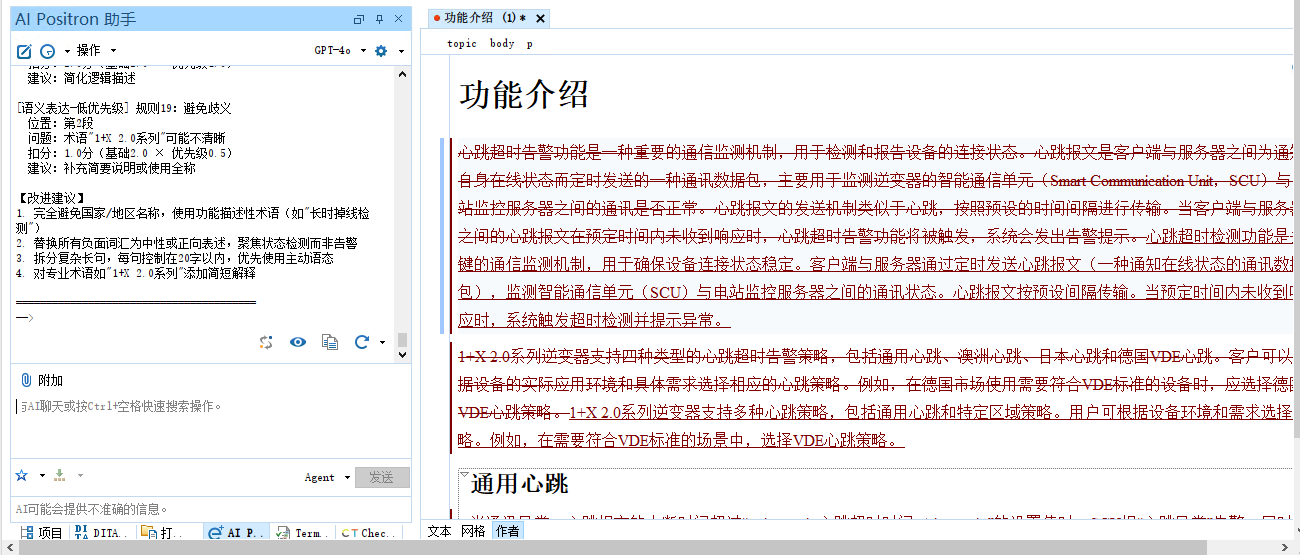Screen dimensions: 1300x555
Task: Switch to the Chec.. checker tab
Action: coord(366,533)
